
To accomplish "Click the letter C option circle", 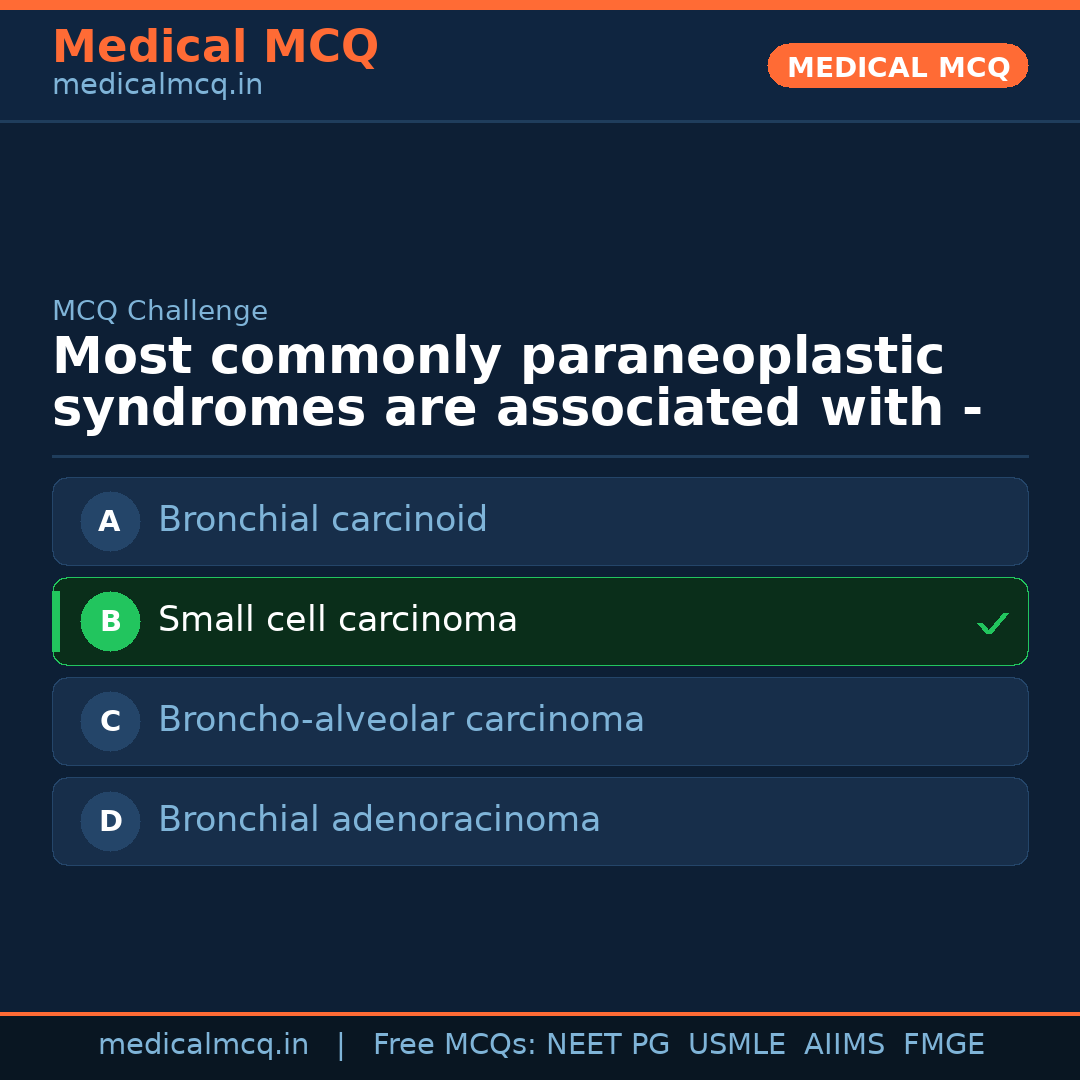I will (110, 721).
